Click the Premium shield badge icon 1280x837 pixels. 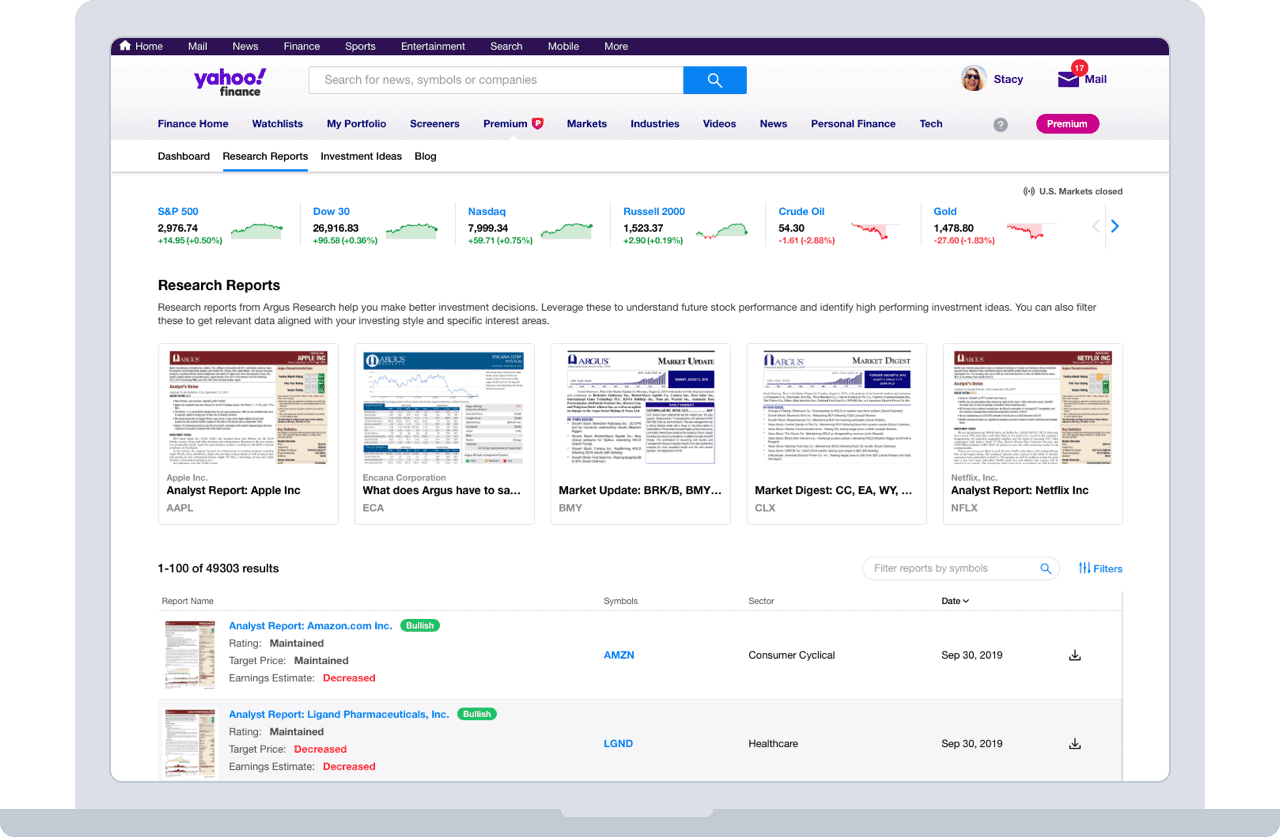click(x=537, y=124)
